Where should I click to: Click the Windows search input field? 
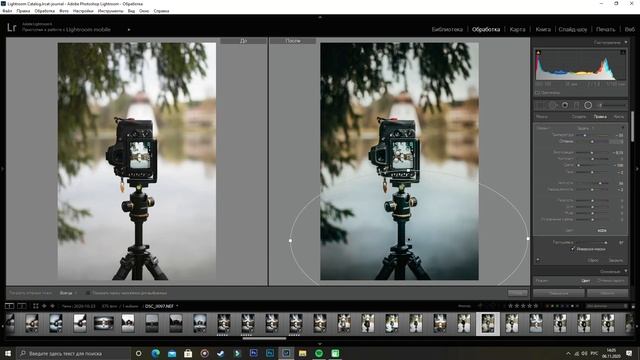tap(73, 353)
